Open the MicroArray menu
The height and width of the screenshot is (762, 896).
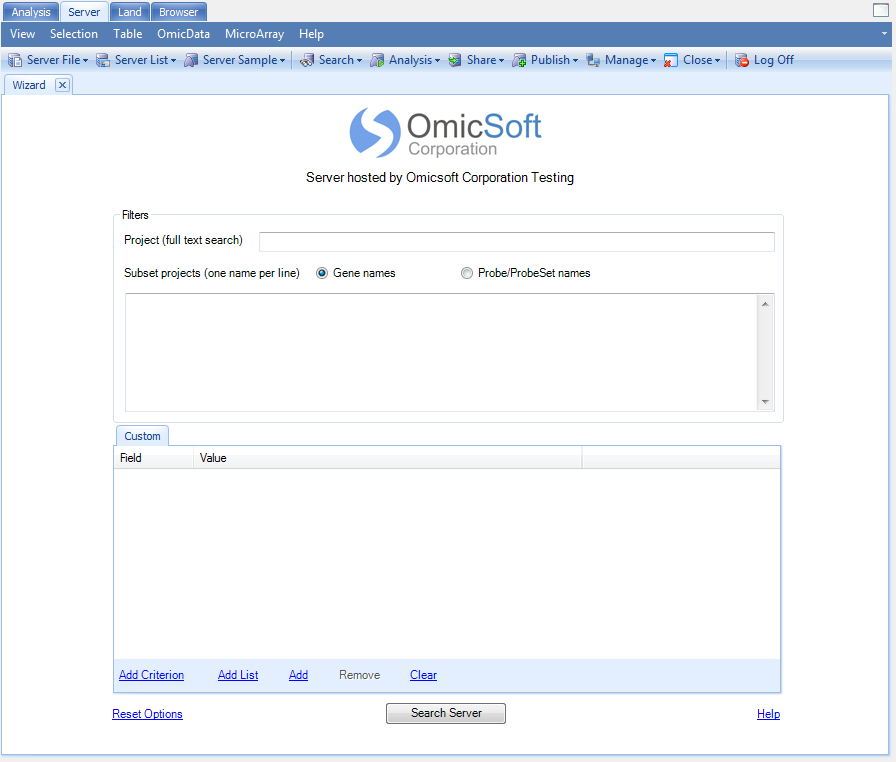[x=254, y=34]
